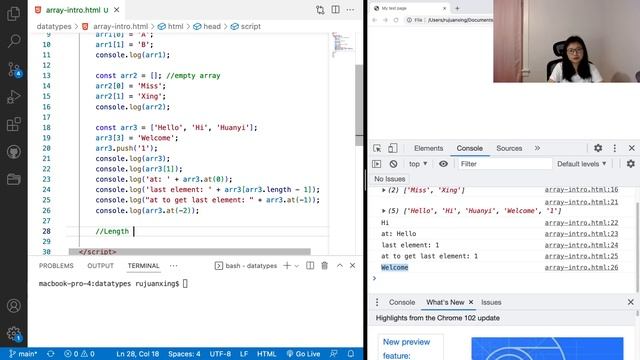This screenshot has height=360, width=640.
Task: Open Accounts menu in activity bar
Action: pyautogui.click(x=13, y=306)
